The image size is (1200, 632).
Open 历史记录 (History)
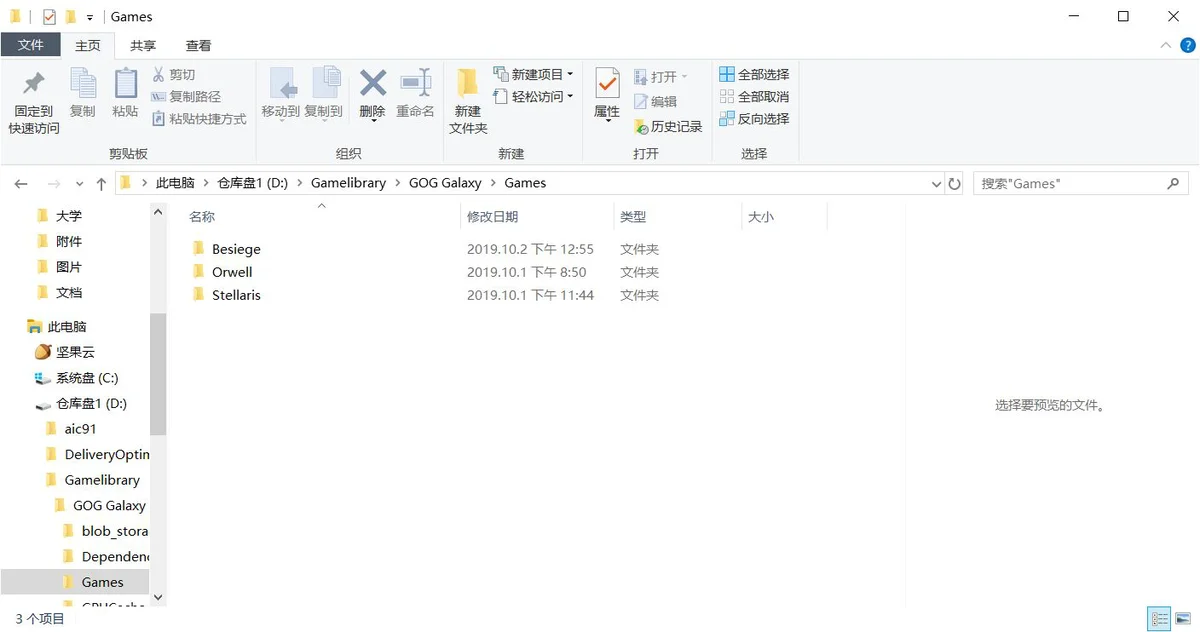click(x=668, y=127)
